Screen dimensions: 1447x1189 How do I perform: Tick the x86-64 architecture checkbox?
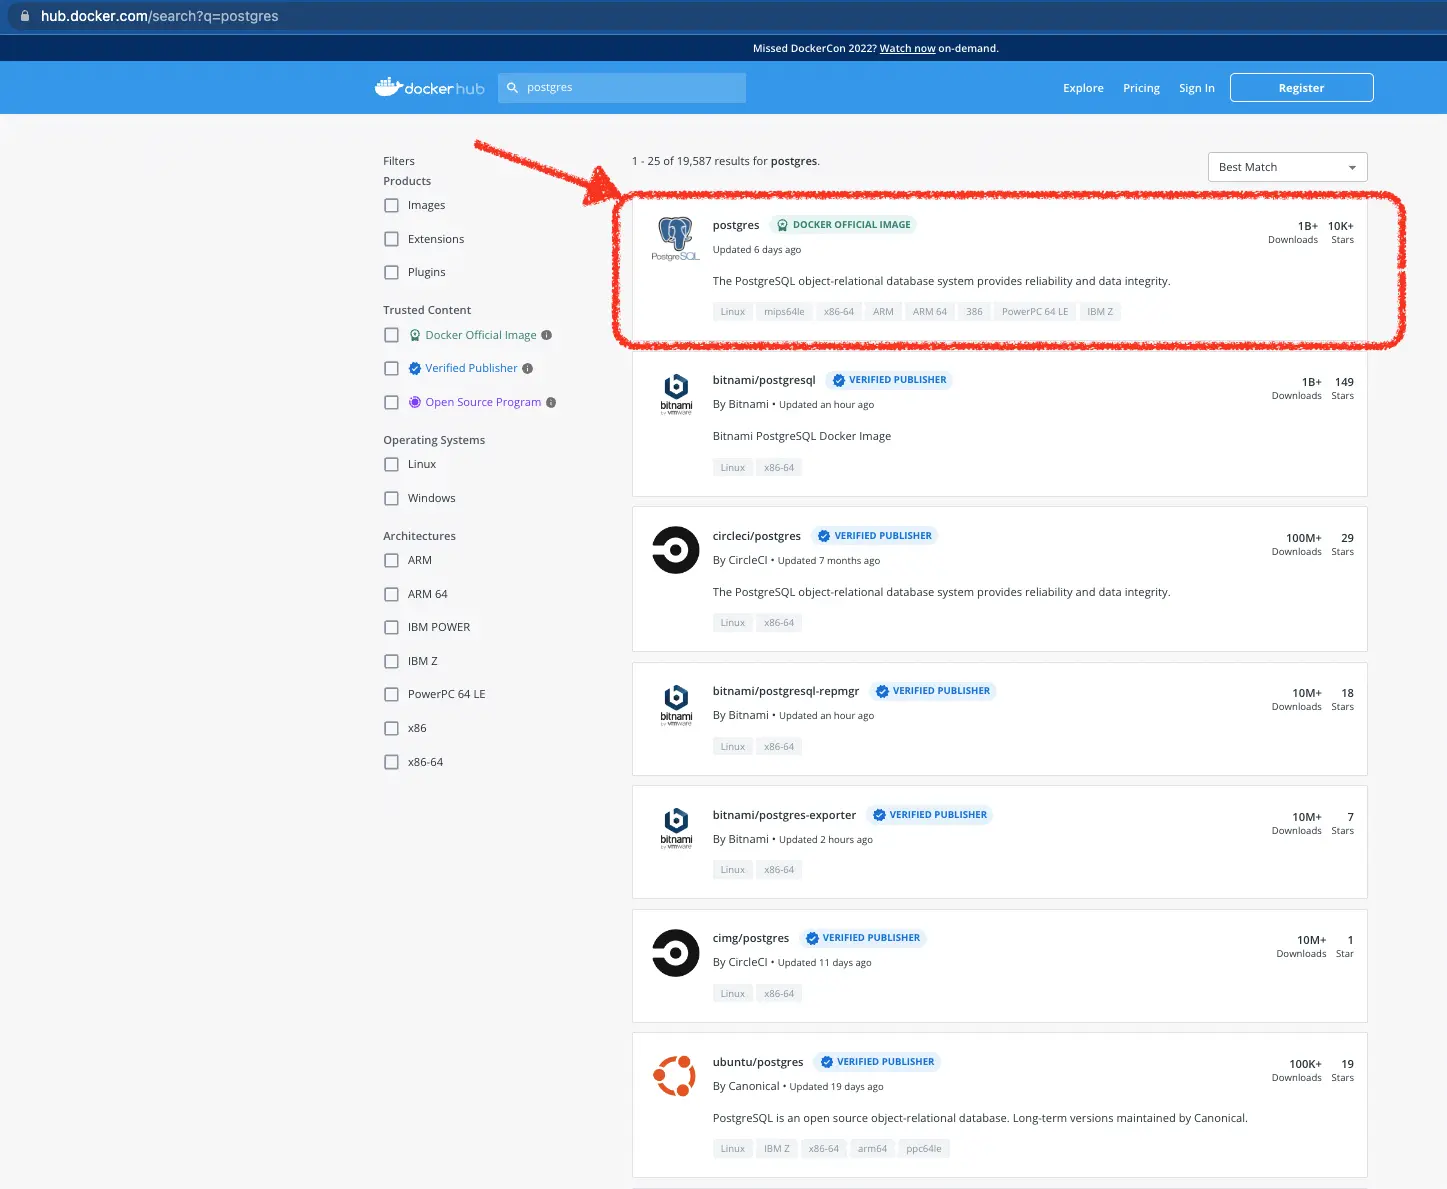tap(392, 762)
